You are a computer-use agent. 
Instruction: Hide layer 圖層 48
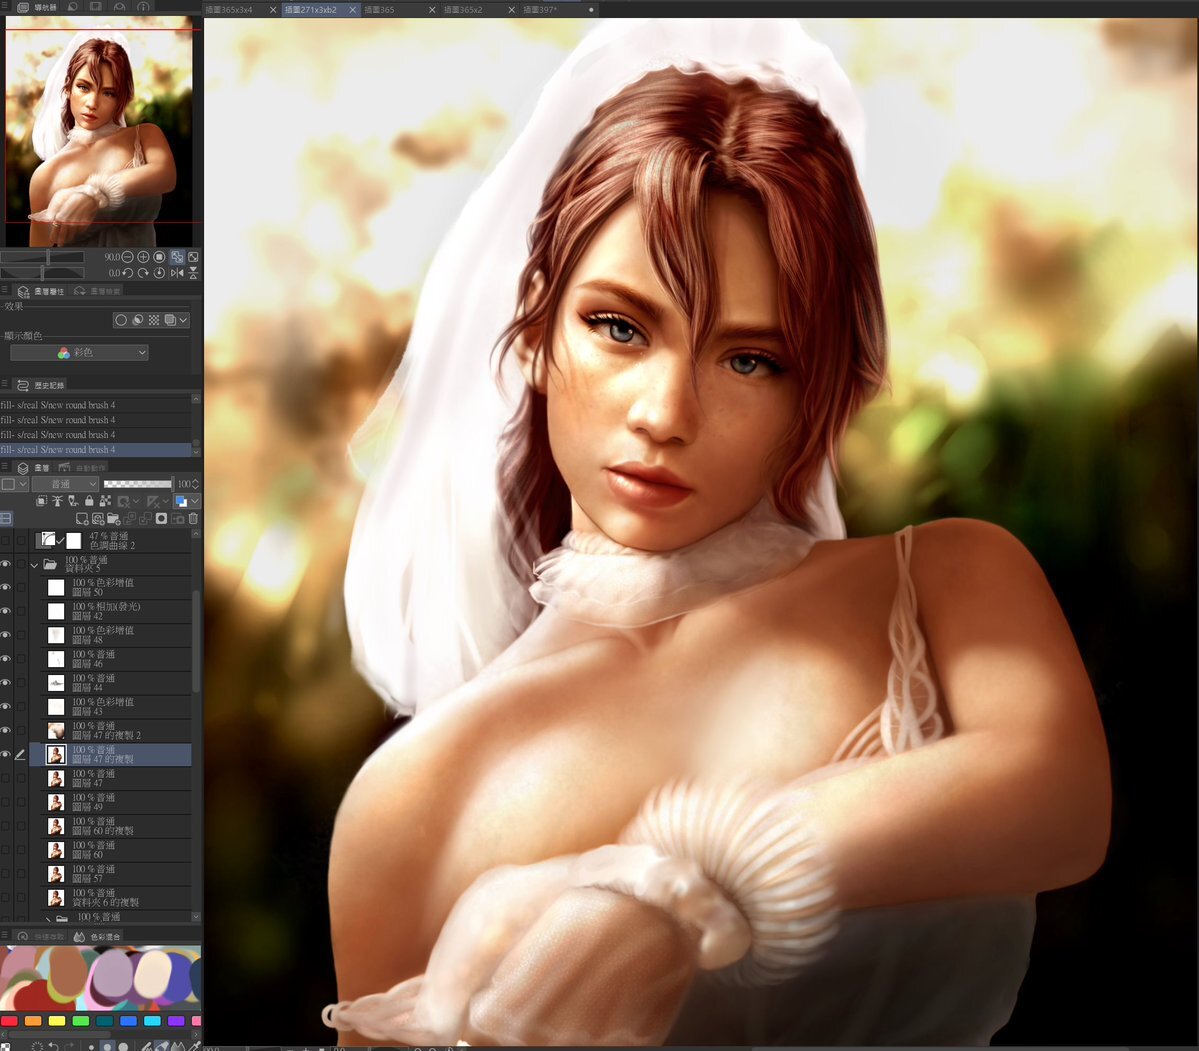point(6,635)
